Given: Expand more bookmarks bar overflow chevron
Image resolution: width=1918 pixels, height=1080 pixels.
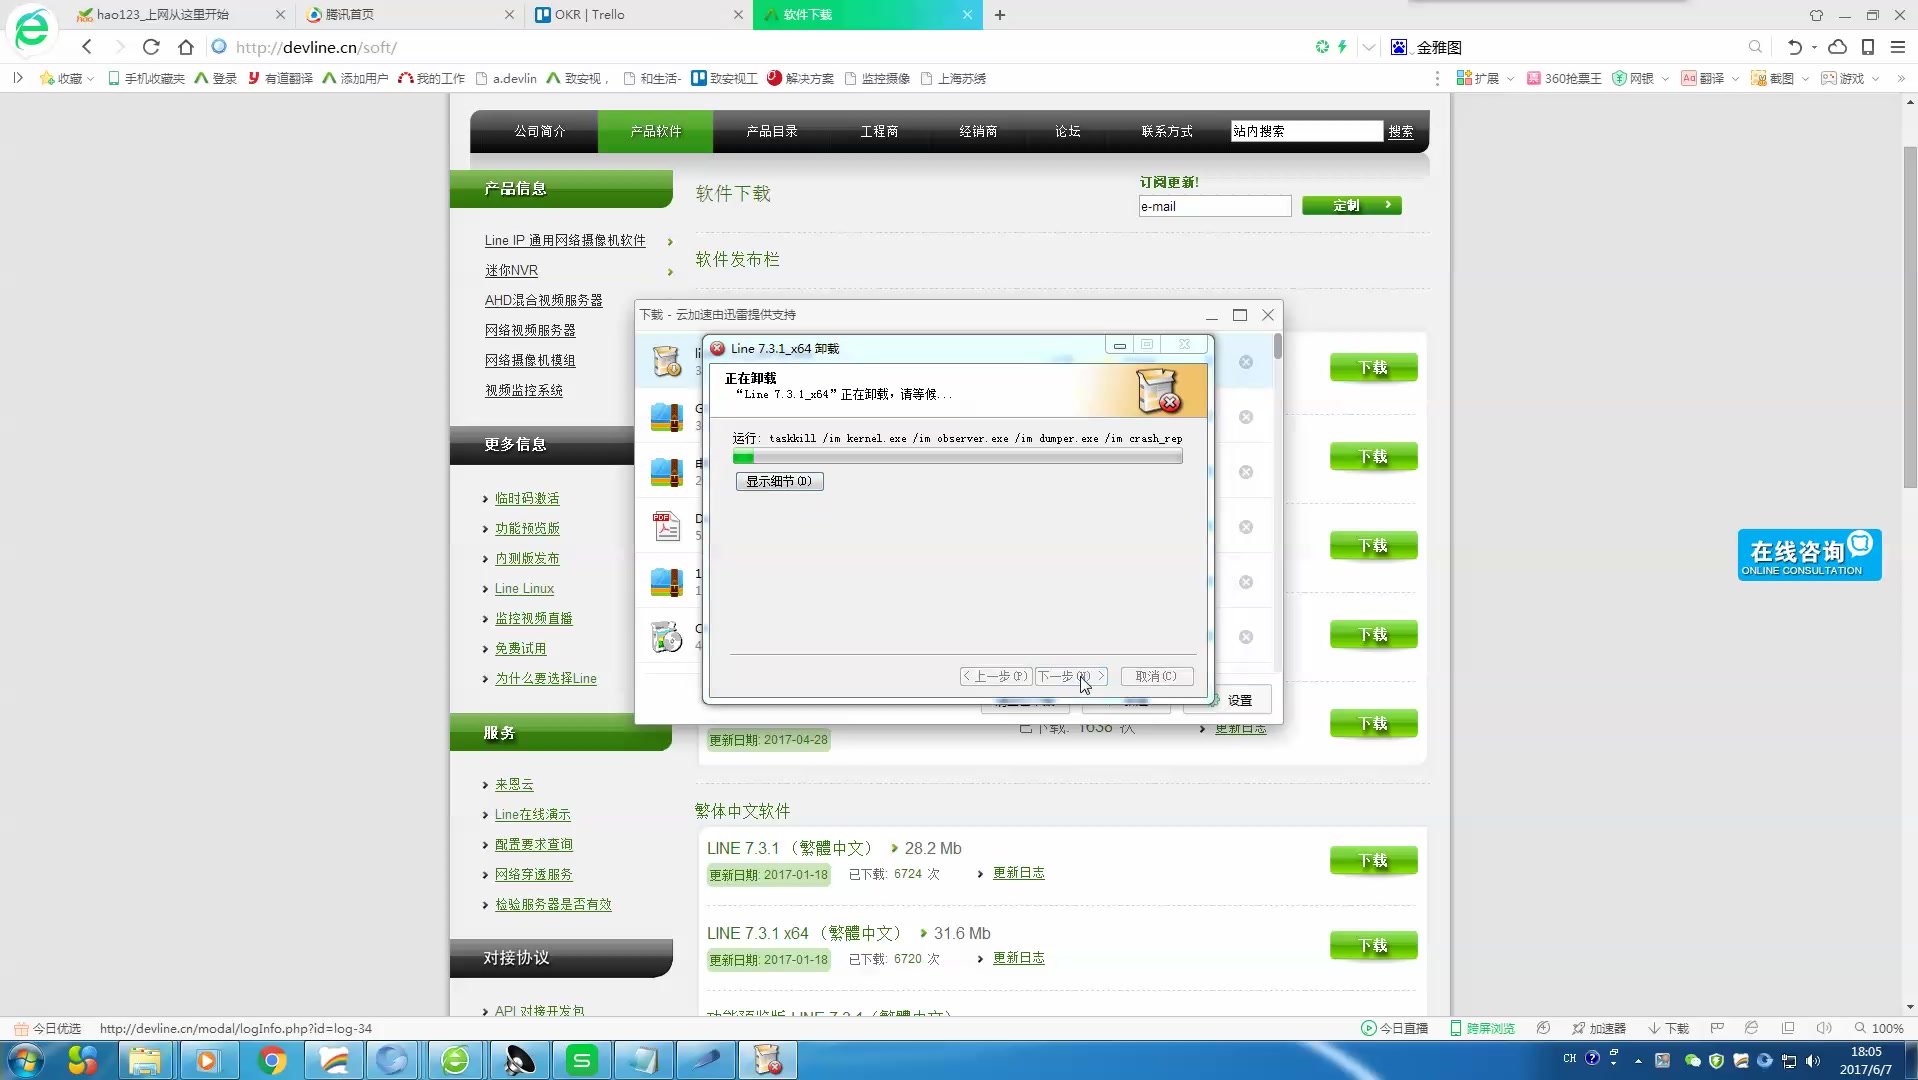Looking at the screenshot, I should (x=1900, y=78).
